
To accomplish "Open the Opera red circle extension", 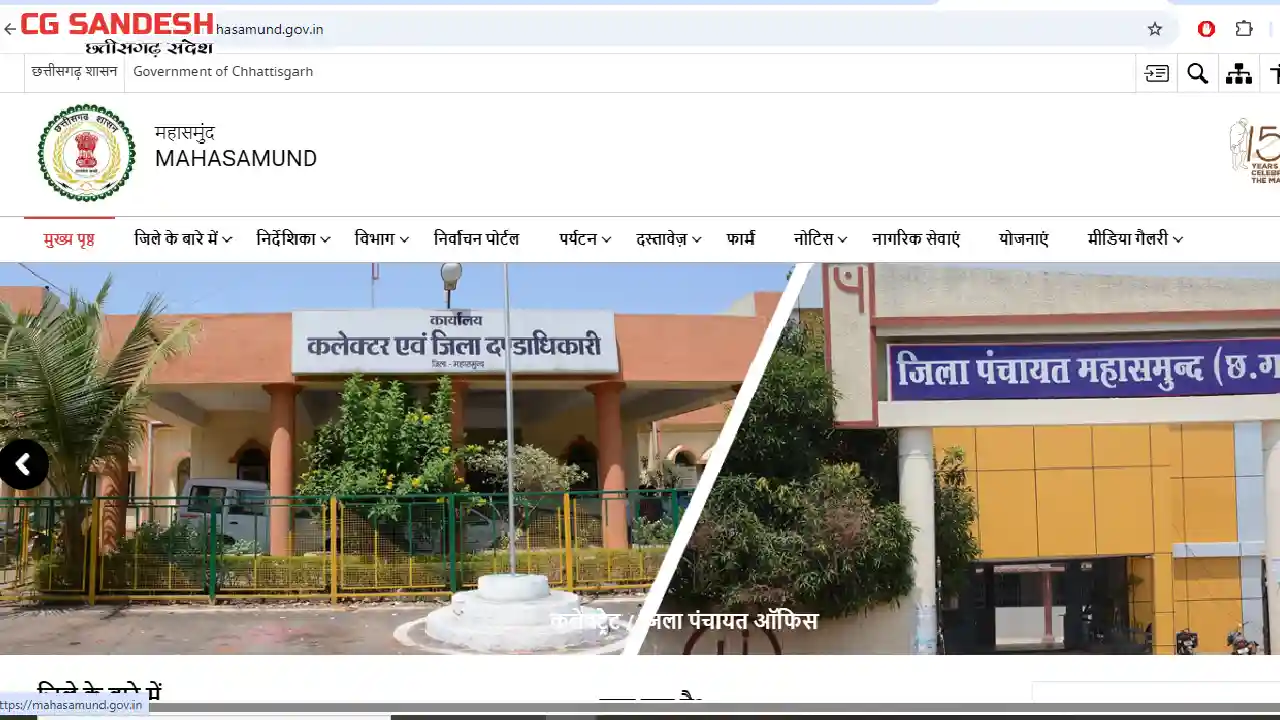I will [1206, 29].
